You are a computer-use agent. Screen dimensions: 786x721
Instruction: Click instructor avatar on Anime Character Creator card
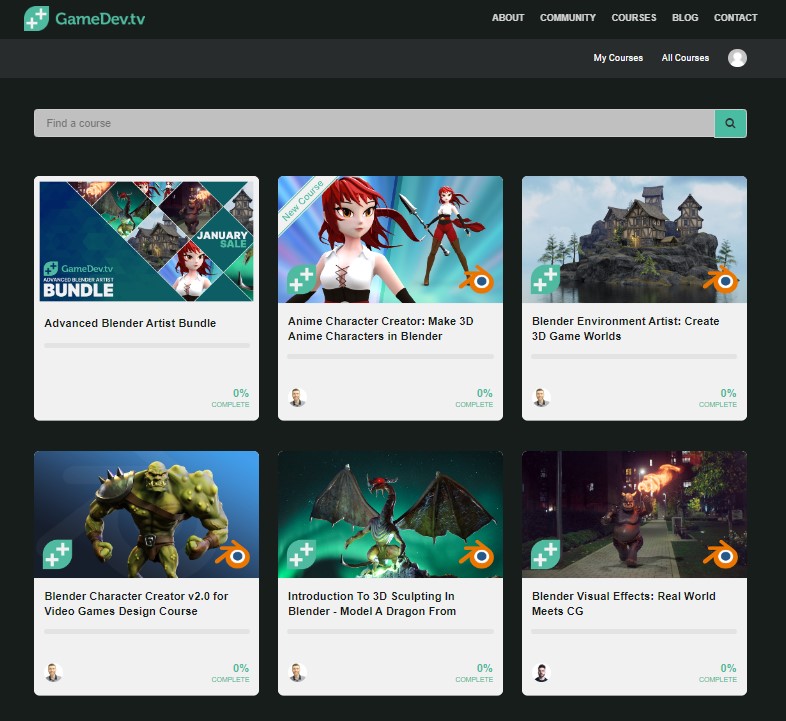coord(297,397)
